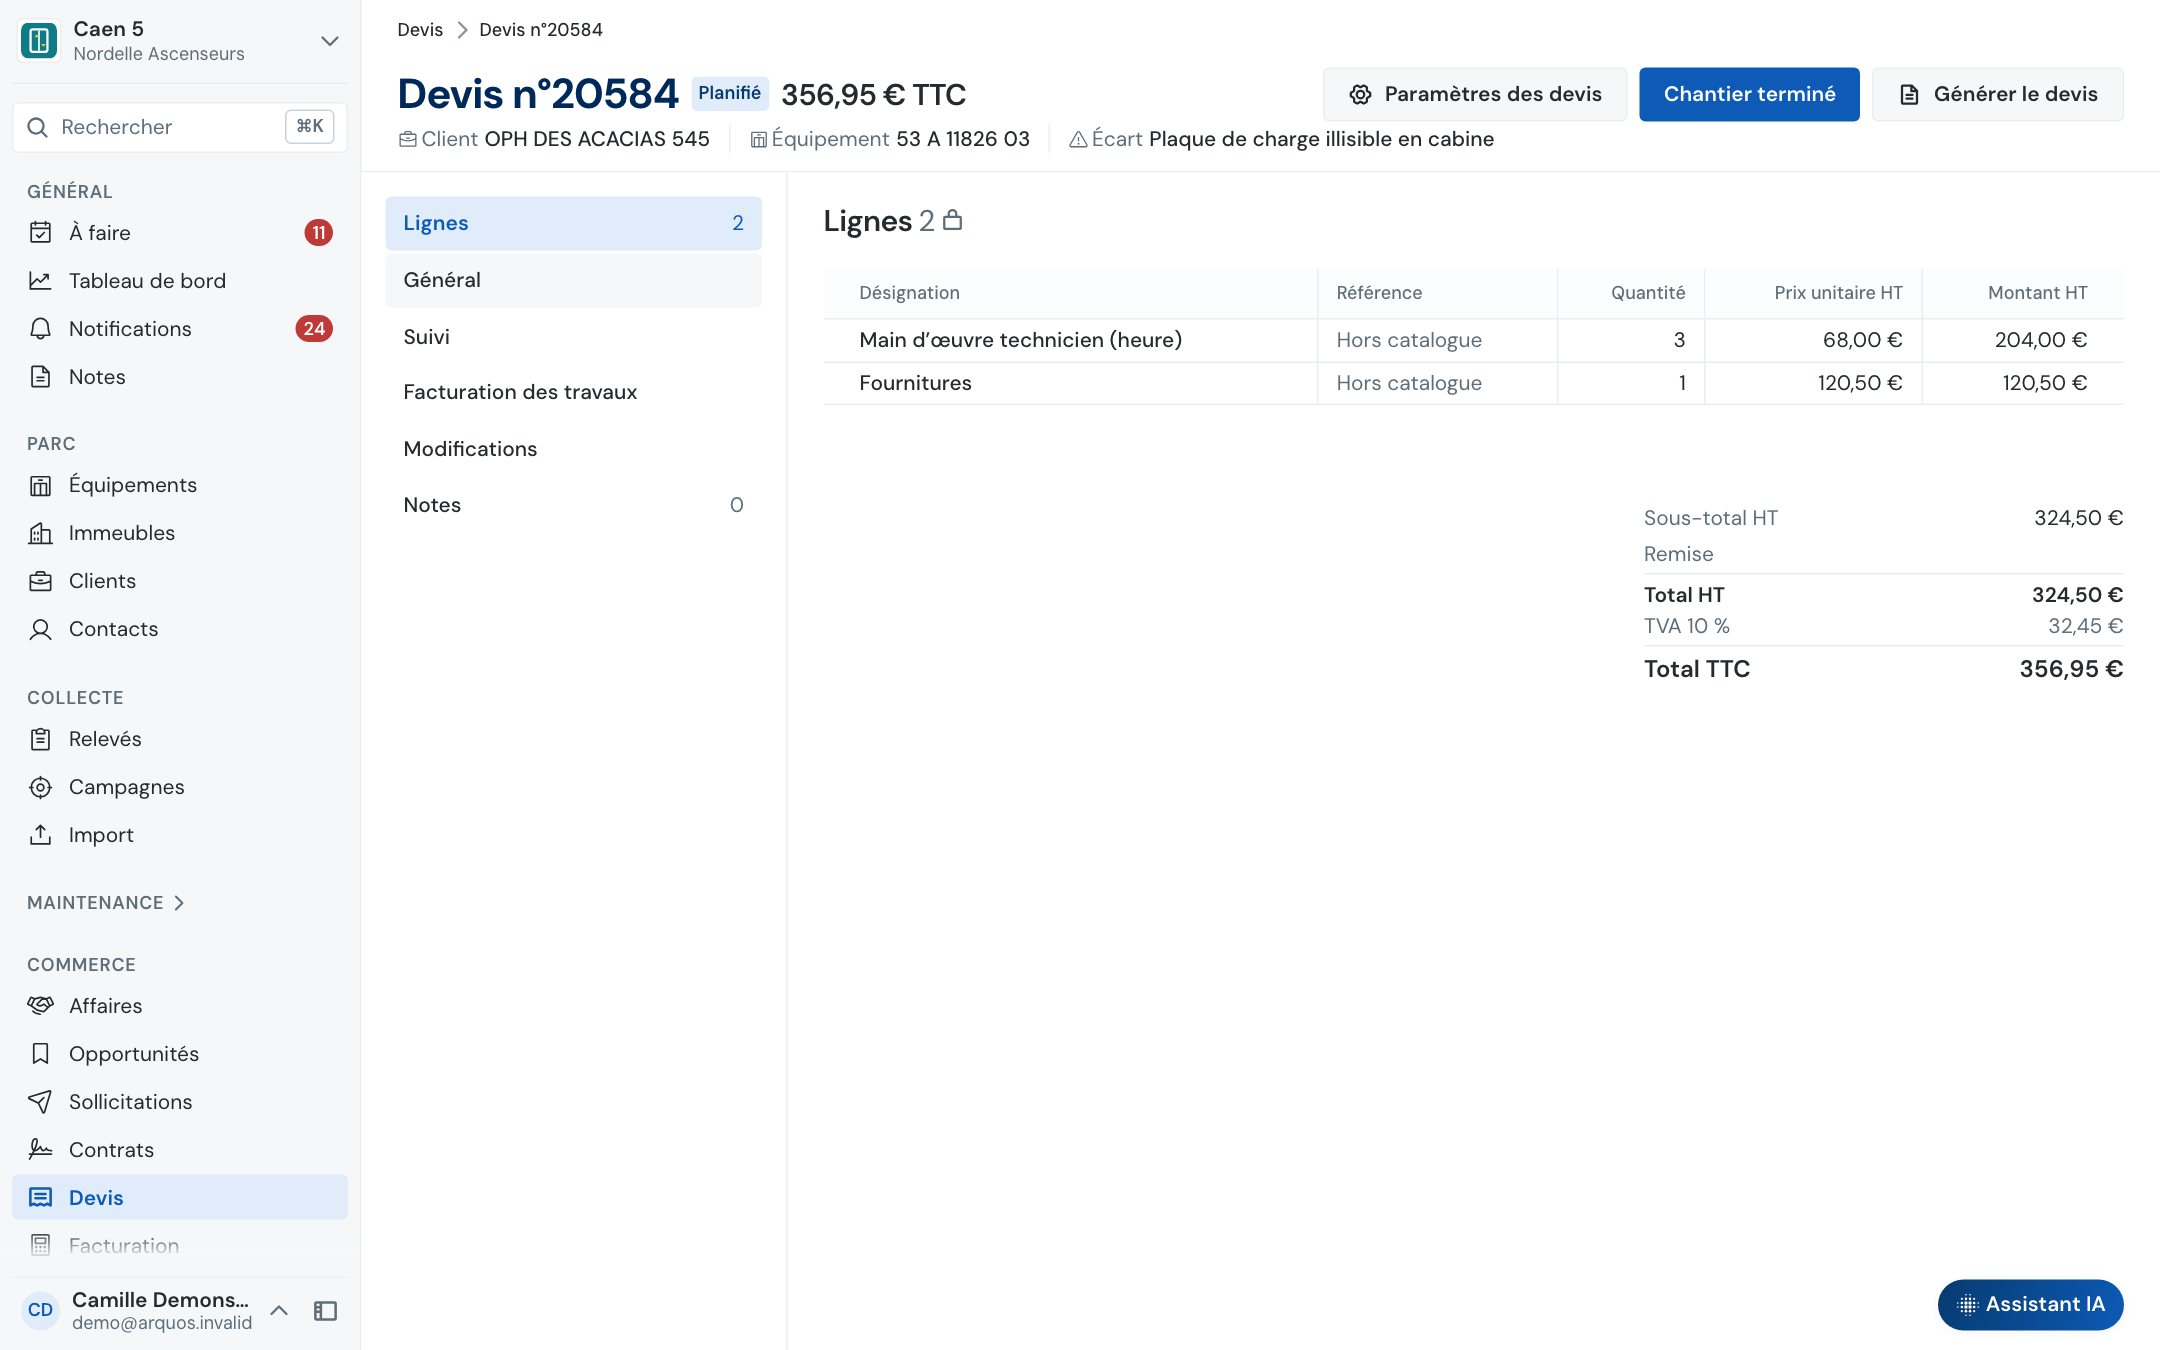Open equipment 53 A 11826 03
The width and height of the screenshot is (2160, 1350).
(963, 139)
